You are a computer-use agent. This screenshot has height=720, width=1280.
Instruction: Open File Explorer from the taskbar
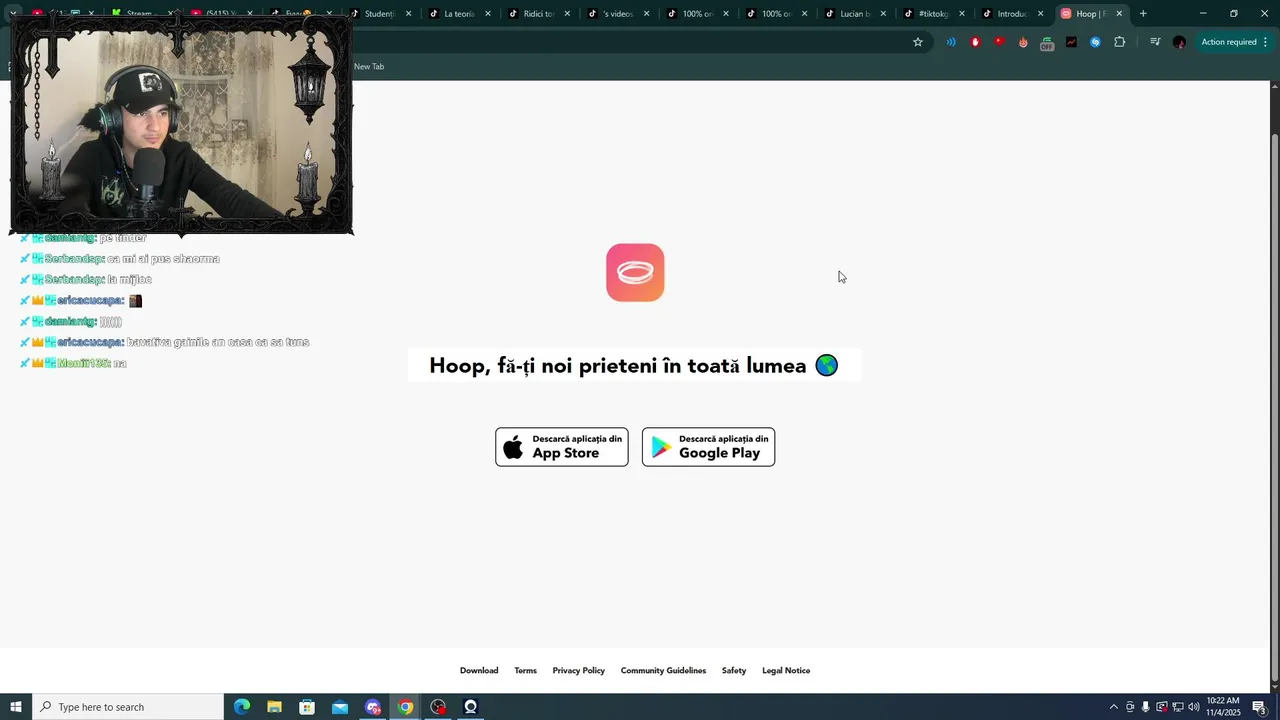coord(275,707)
